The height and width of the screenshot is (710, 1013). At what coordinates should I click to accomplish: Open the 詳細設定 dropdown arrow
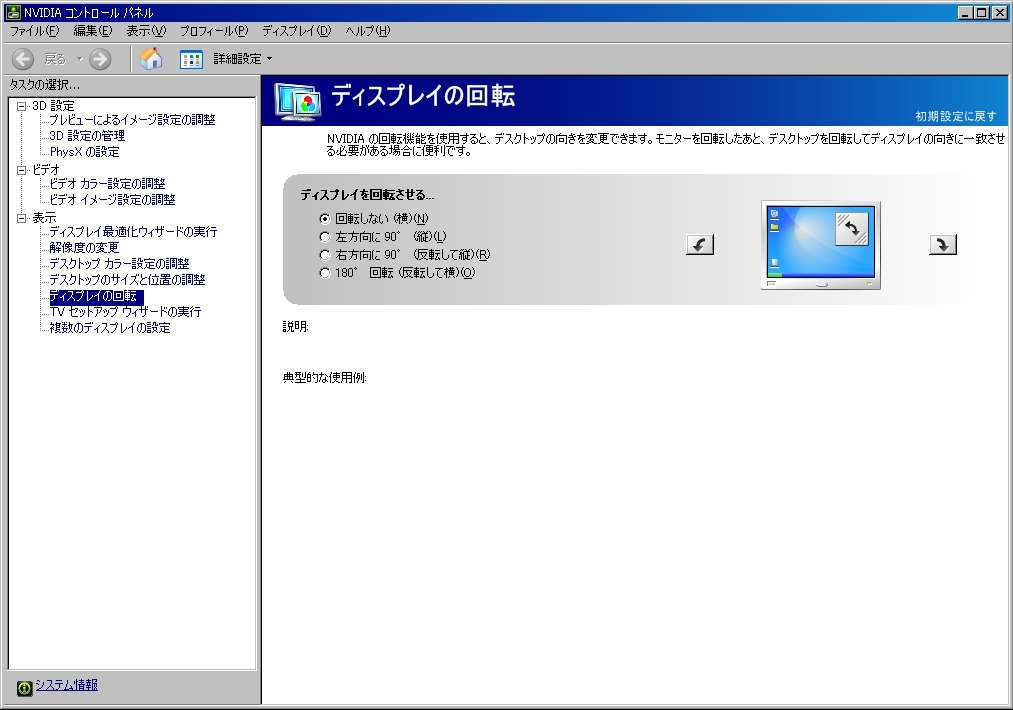tap(269, 59)
